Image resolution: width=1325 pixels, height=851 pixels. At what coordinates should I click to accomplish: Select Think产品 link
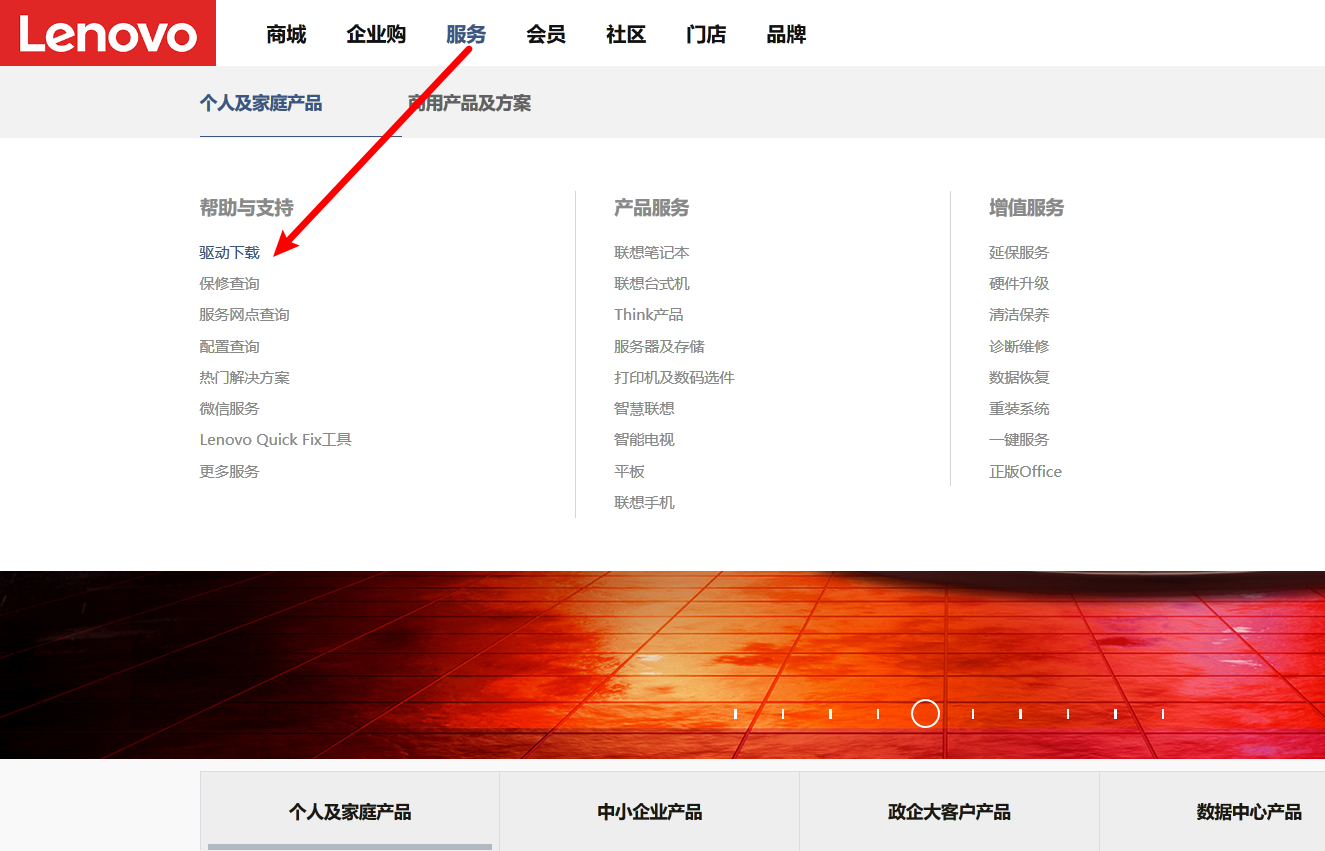click(x=649, y=315)
